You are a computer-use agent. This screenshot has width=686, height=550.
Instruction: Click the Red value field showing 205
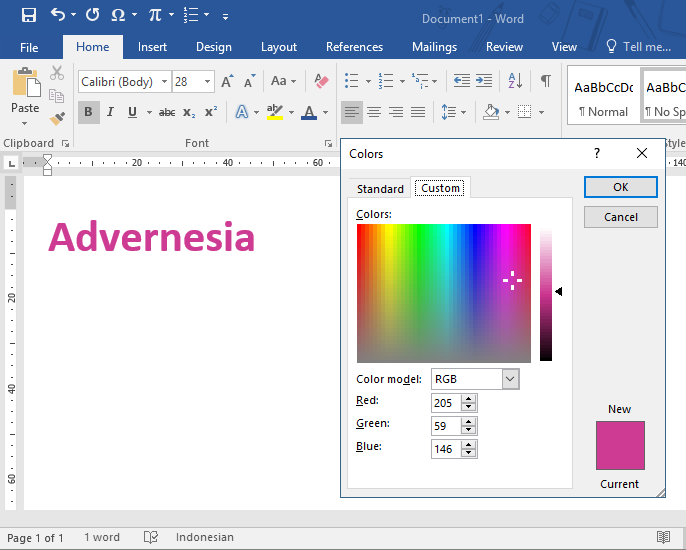tap(446, 403)
